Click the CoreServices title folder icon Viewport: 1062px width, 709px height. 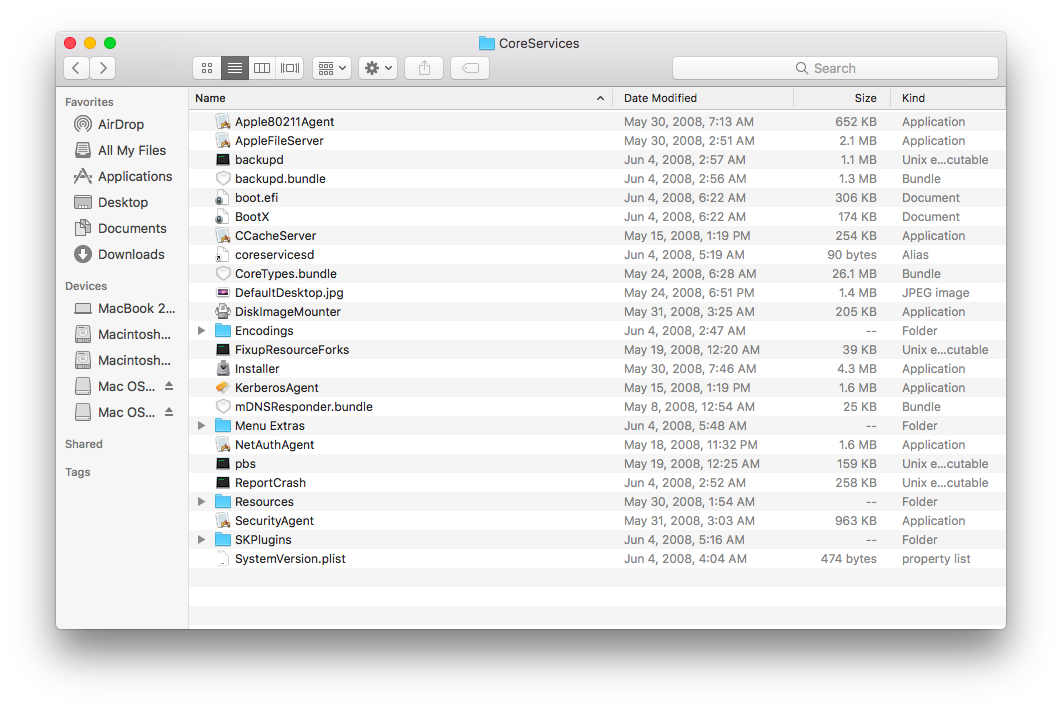click(x=486, y=43)
